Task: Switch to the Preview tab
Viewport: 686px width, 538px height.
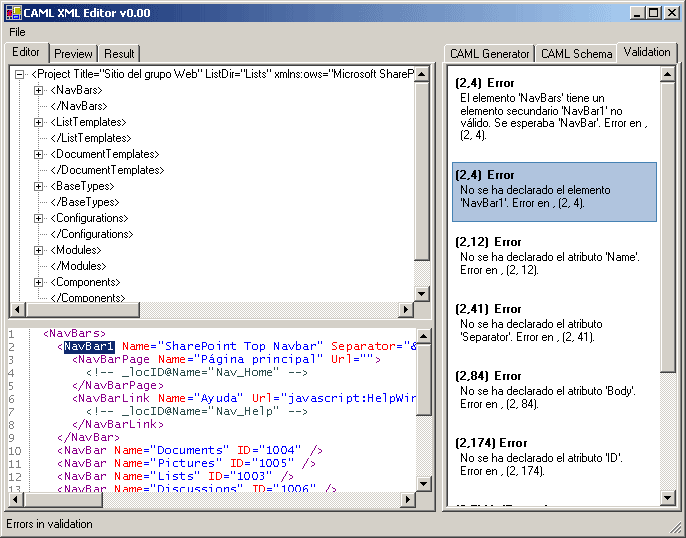Action: click(73, 54)
